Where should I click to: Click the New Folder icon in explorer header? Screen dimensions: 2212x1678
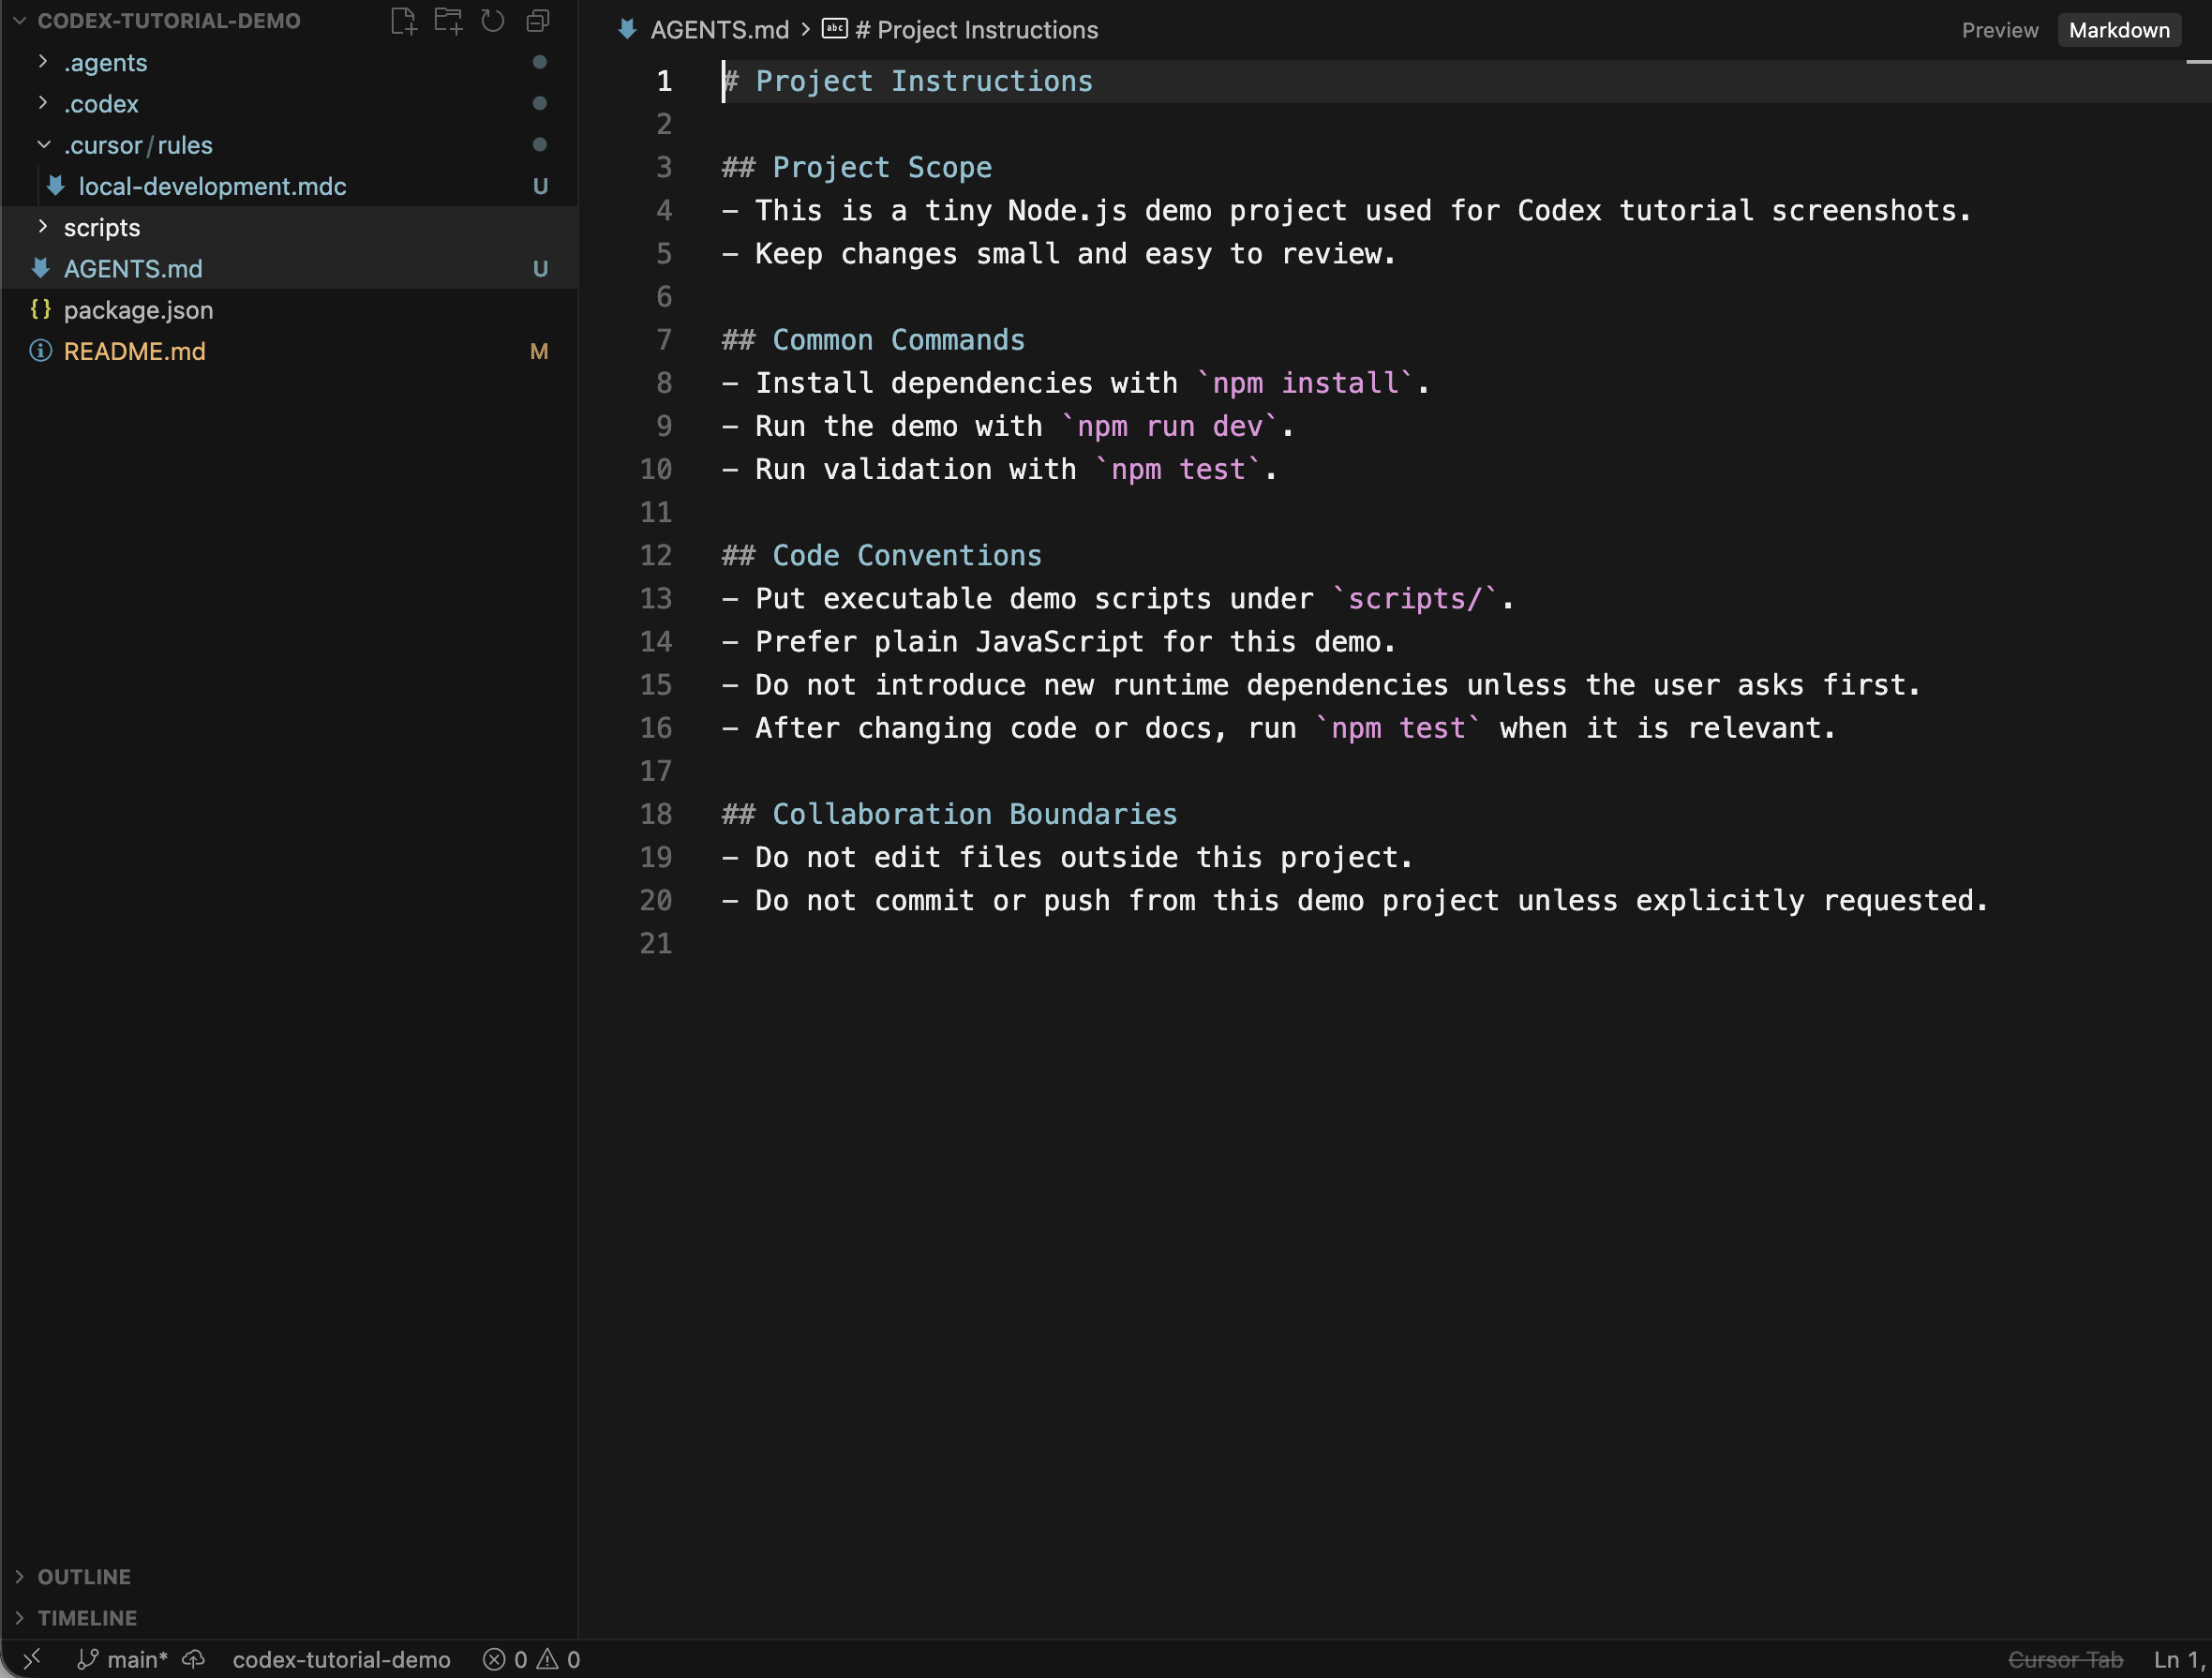448,21
